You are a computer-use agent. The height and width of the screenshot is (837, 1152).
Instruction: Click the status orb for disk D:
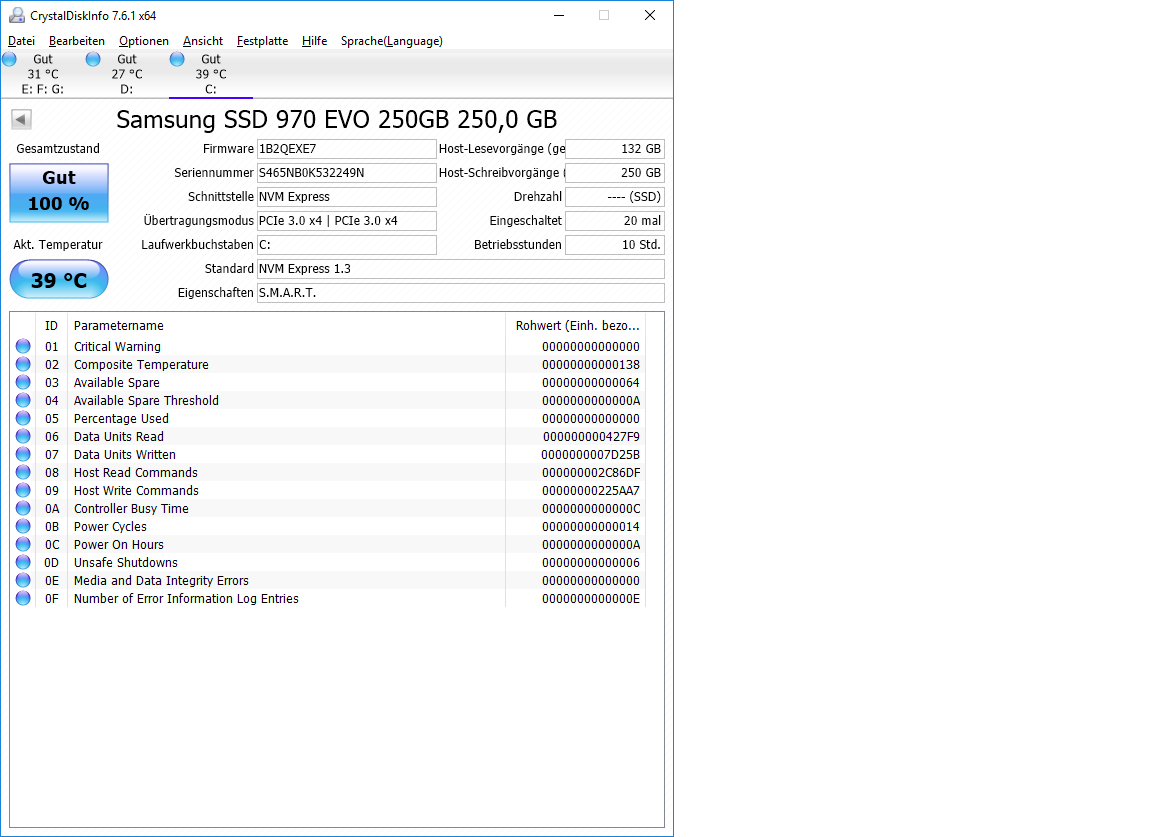point(93,59)
